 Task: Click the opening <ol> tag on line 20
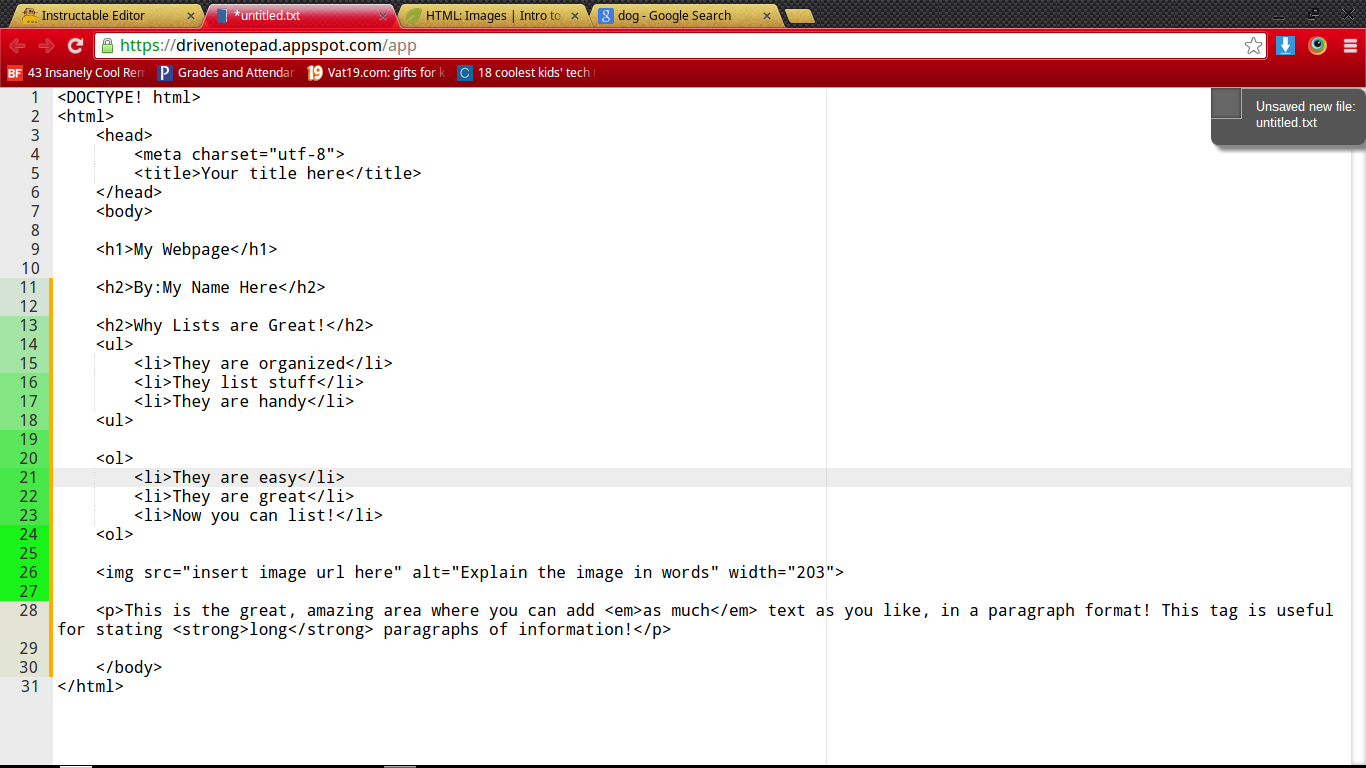(x=115, y=459)
